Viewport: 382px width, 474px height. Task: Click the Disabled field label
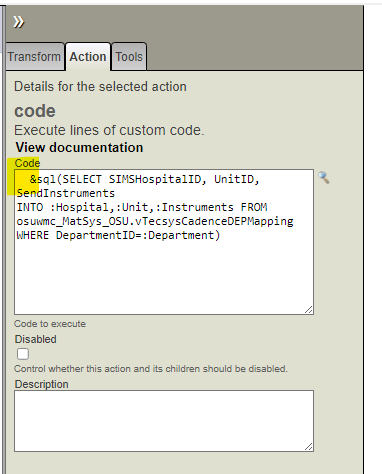coord(35,339)
